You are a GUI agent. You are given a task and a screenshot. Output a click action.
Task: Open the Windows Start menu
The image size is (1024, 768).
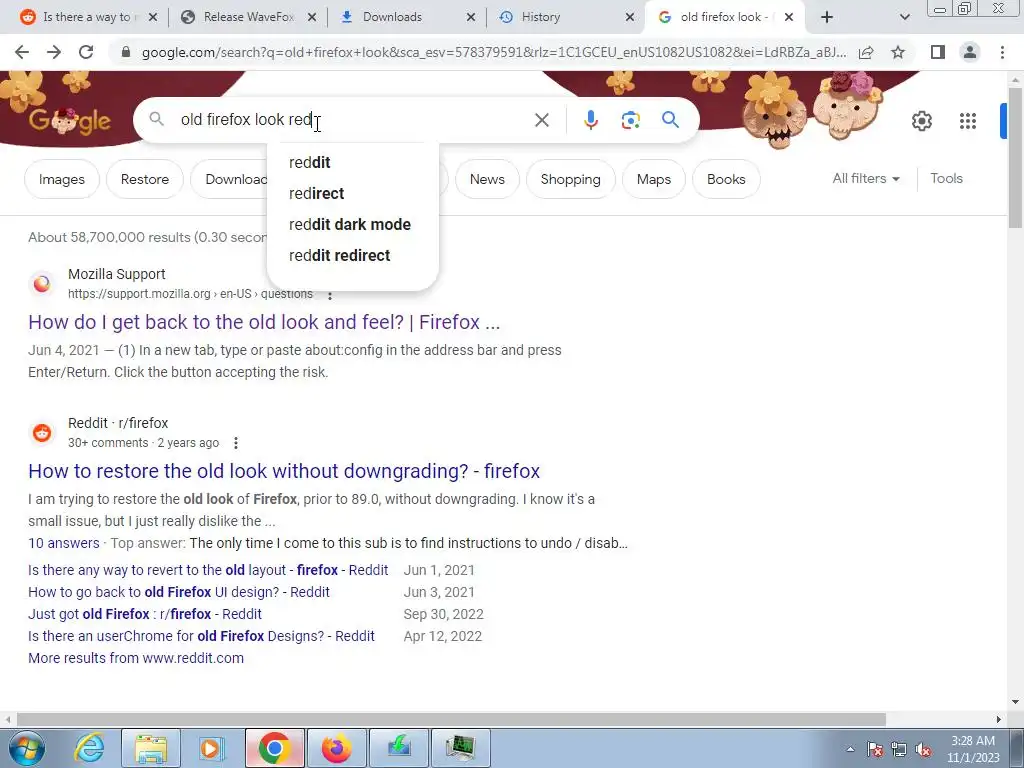tap(26, 748)
